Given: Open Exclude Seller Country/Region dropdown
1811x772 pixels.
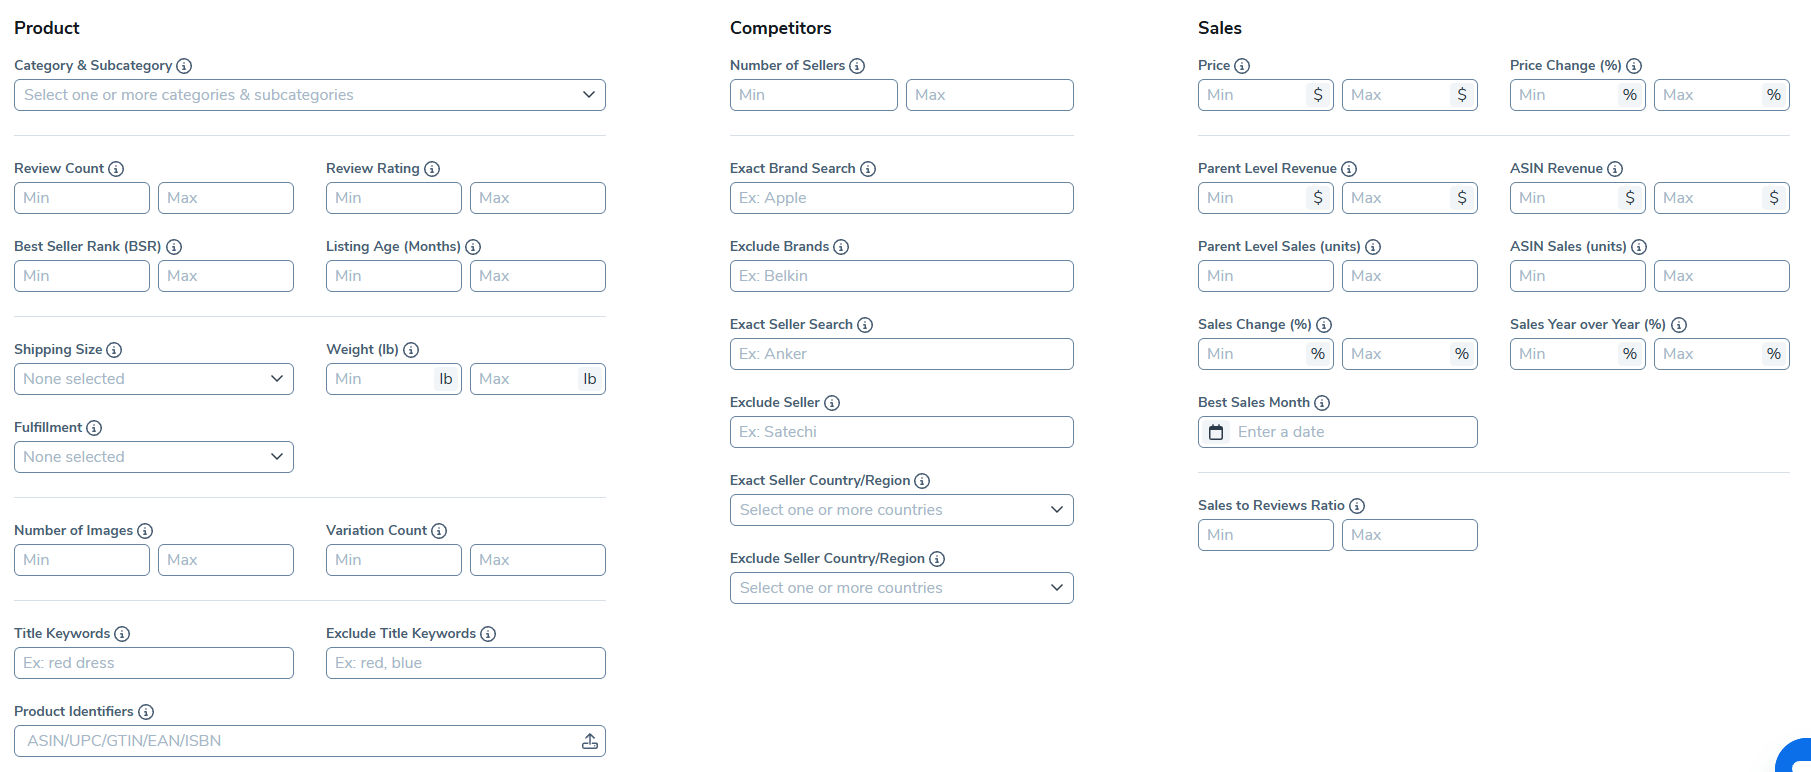Looking at the screenshot, I should [x=901, y=588].
